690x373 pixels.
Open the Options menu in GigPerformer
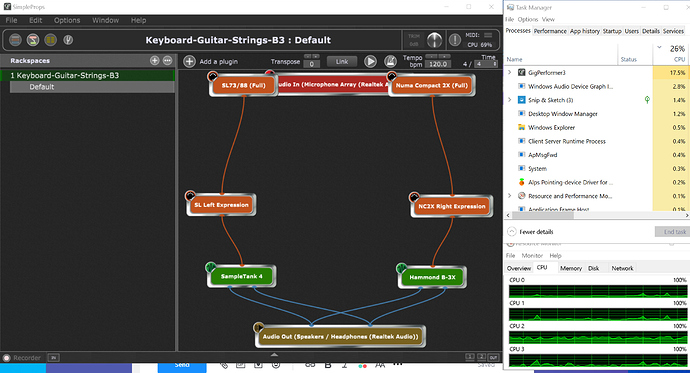coord(67,20)
